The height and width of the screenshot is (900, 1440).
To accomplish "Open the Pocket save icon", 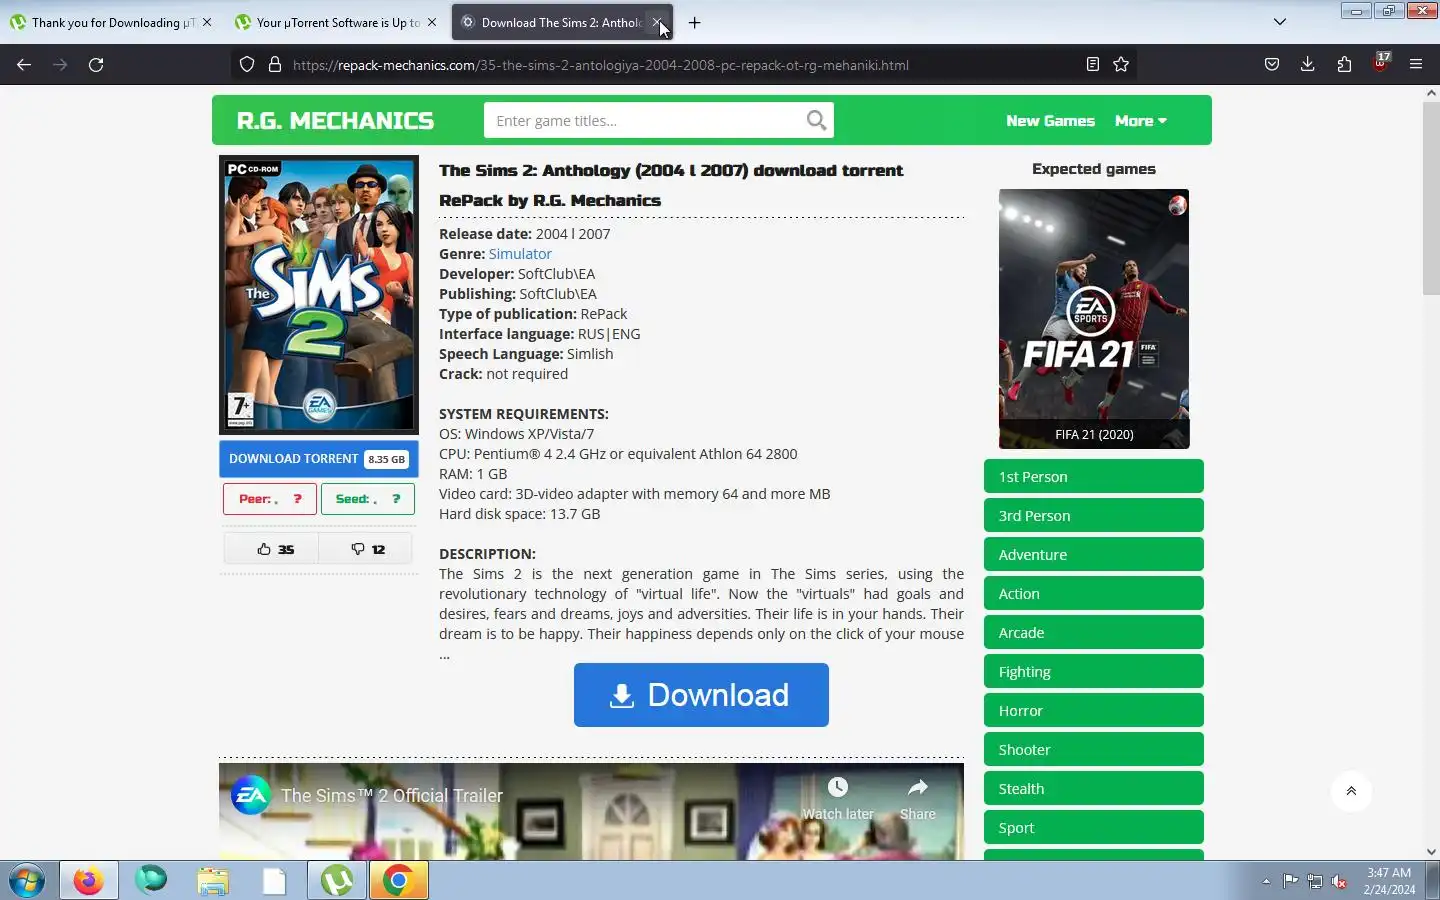I will pyautogui.click(x=1272, y=65).
